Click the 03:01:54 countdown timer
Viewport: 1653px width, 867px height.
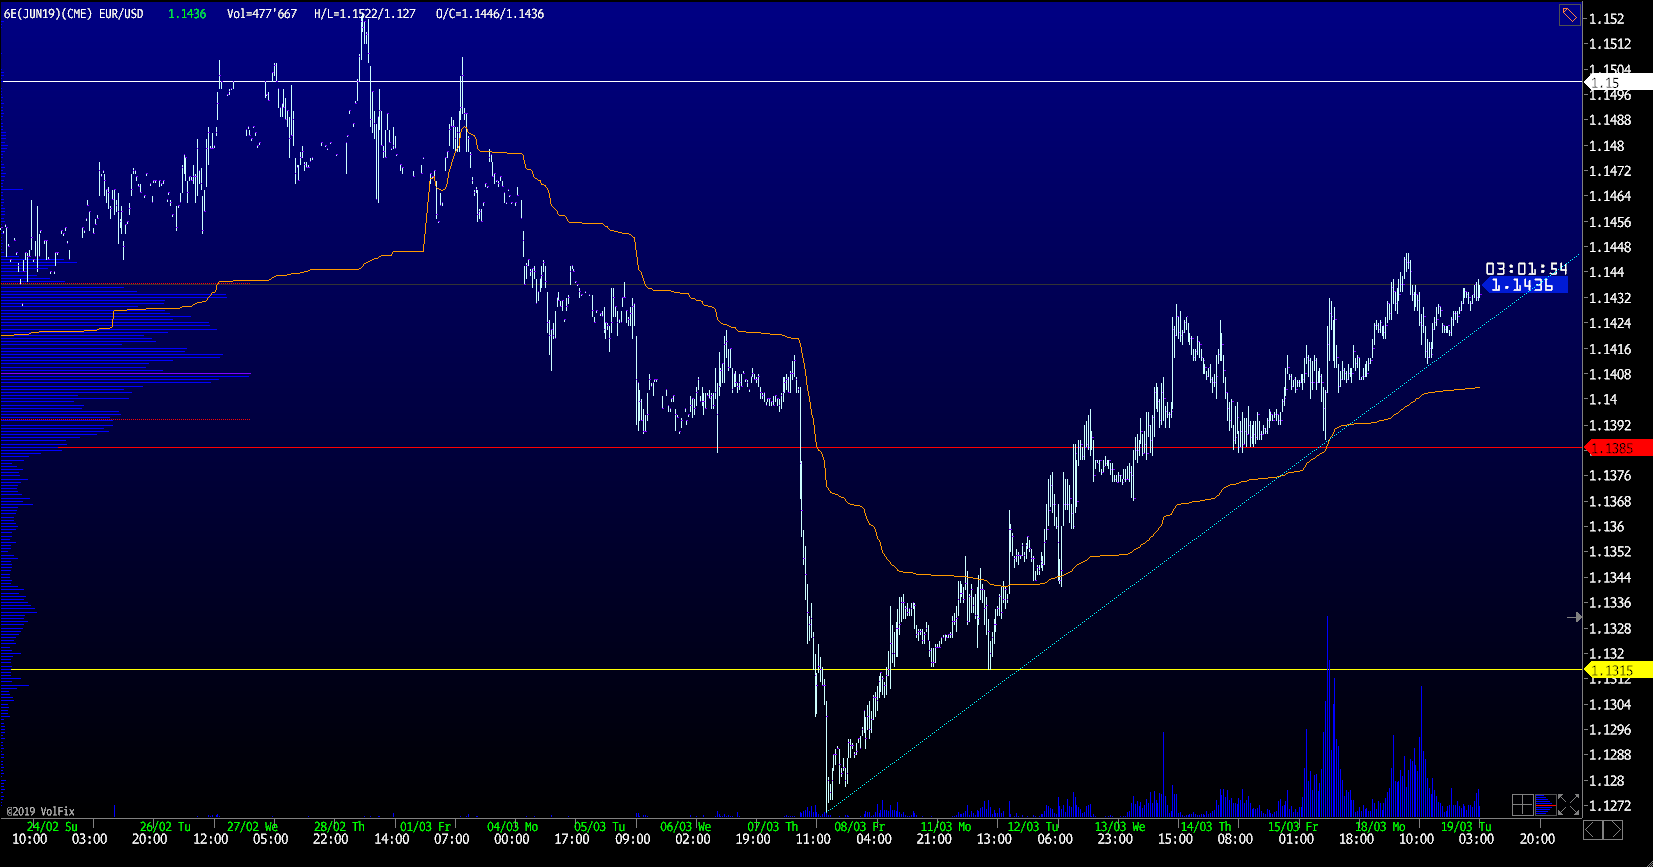click(x=1526, y=269)
